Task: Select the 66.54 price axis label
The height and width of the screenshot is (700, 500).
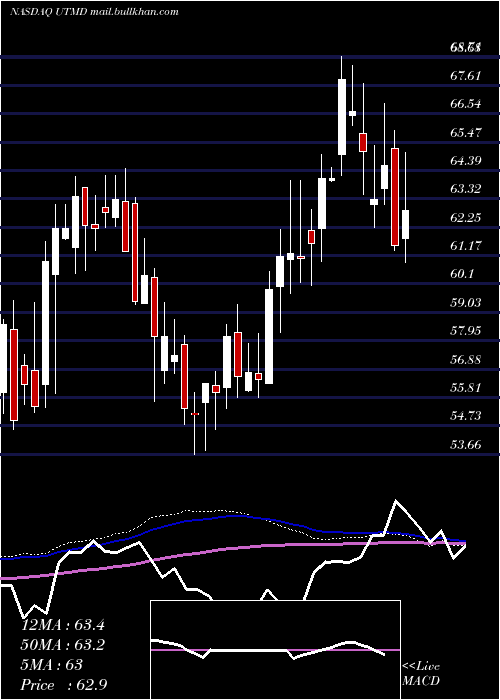Action: coord(466,104)
